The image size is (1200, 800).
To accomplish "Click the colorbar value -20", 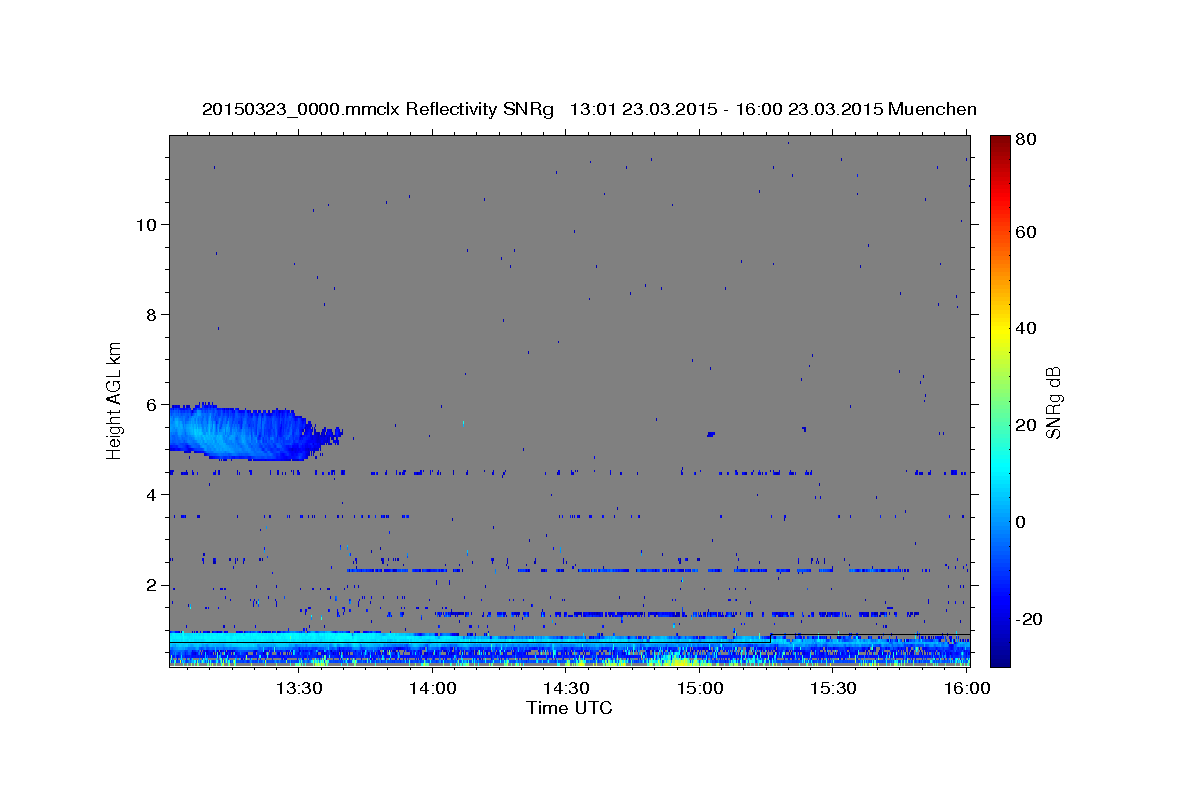I will coord(1030,619).
